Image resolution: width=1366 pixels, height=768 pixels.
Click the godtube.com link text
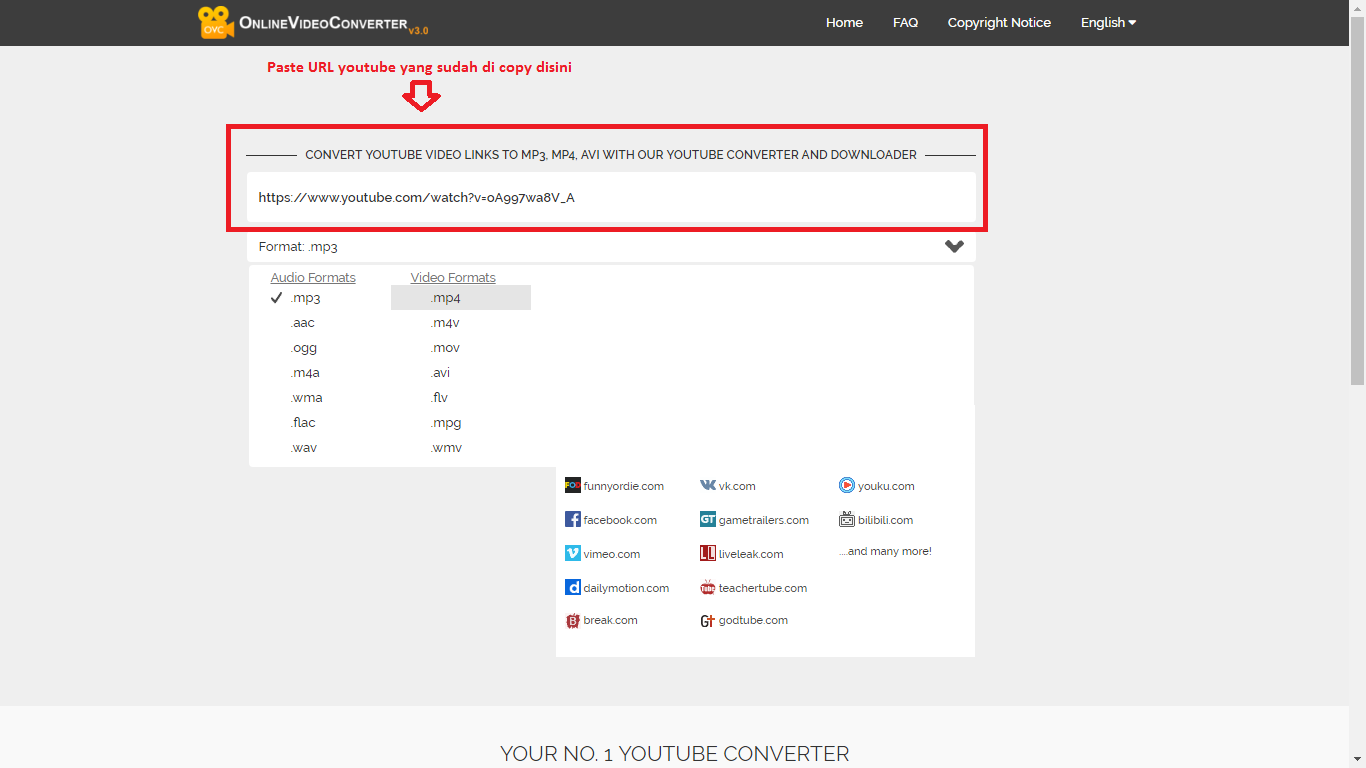[x=753, y=620]
